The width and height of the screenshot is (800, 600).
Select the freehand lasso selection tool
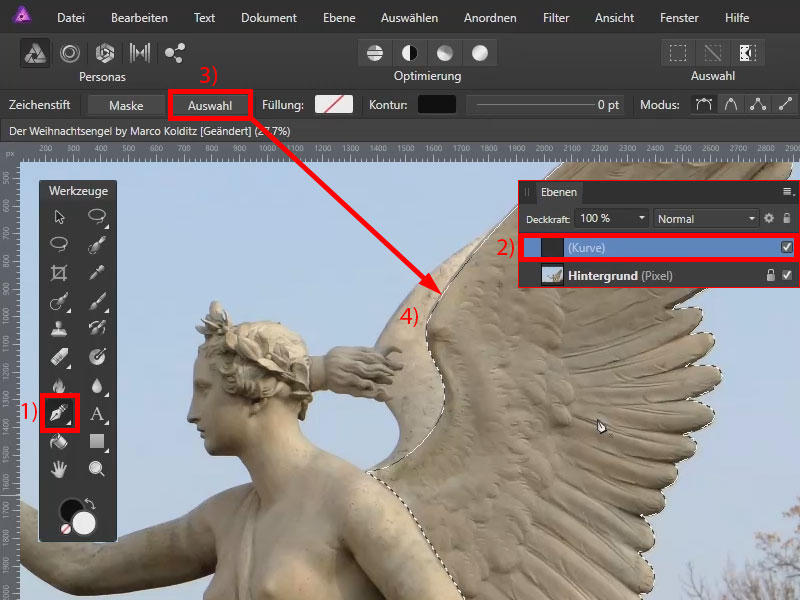tap(59, 244)
